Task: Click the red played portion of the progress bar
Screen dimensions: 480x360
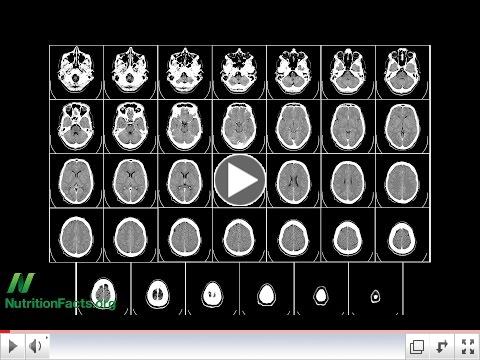Action: point(5,332)
